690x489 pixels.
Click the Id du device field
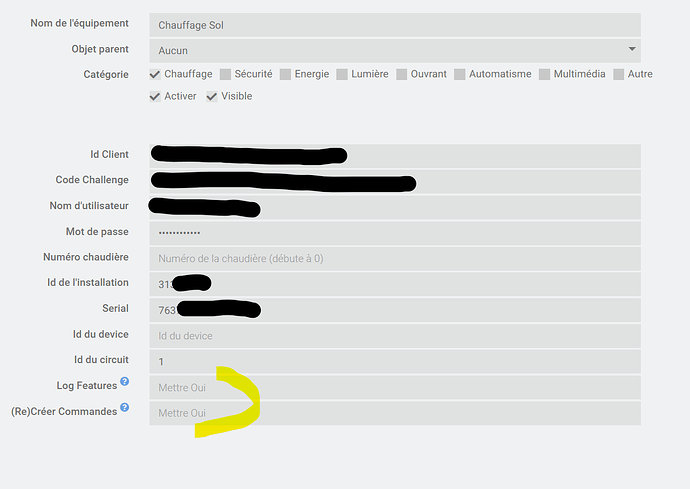395,336
